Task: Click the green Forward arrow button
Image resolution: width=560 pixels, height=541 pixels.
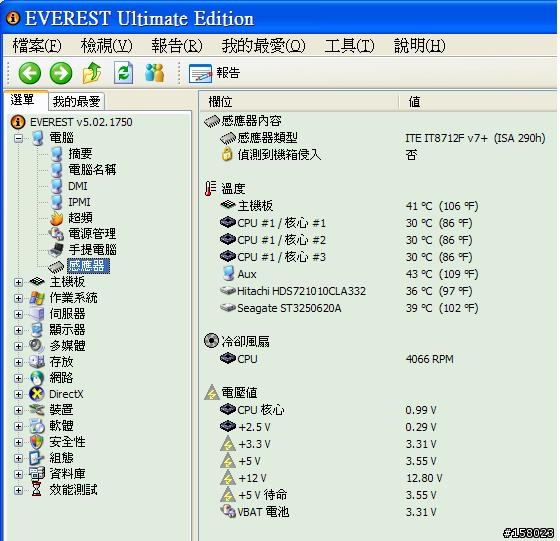Action: (61, 73)
